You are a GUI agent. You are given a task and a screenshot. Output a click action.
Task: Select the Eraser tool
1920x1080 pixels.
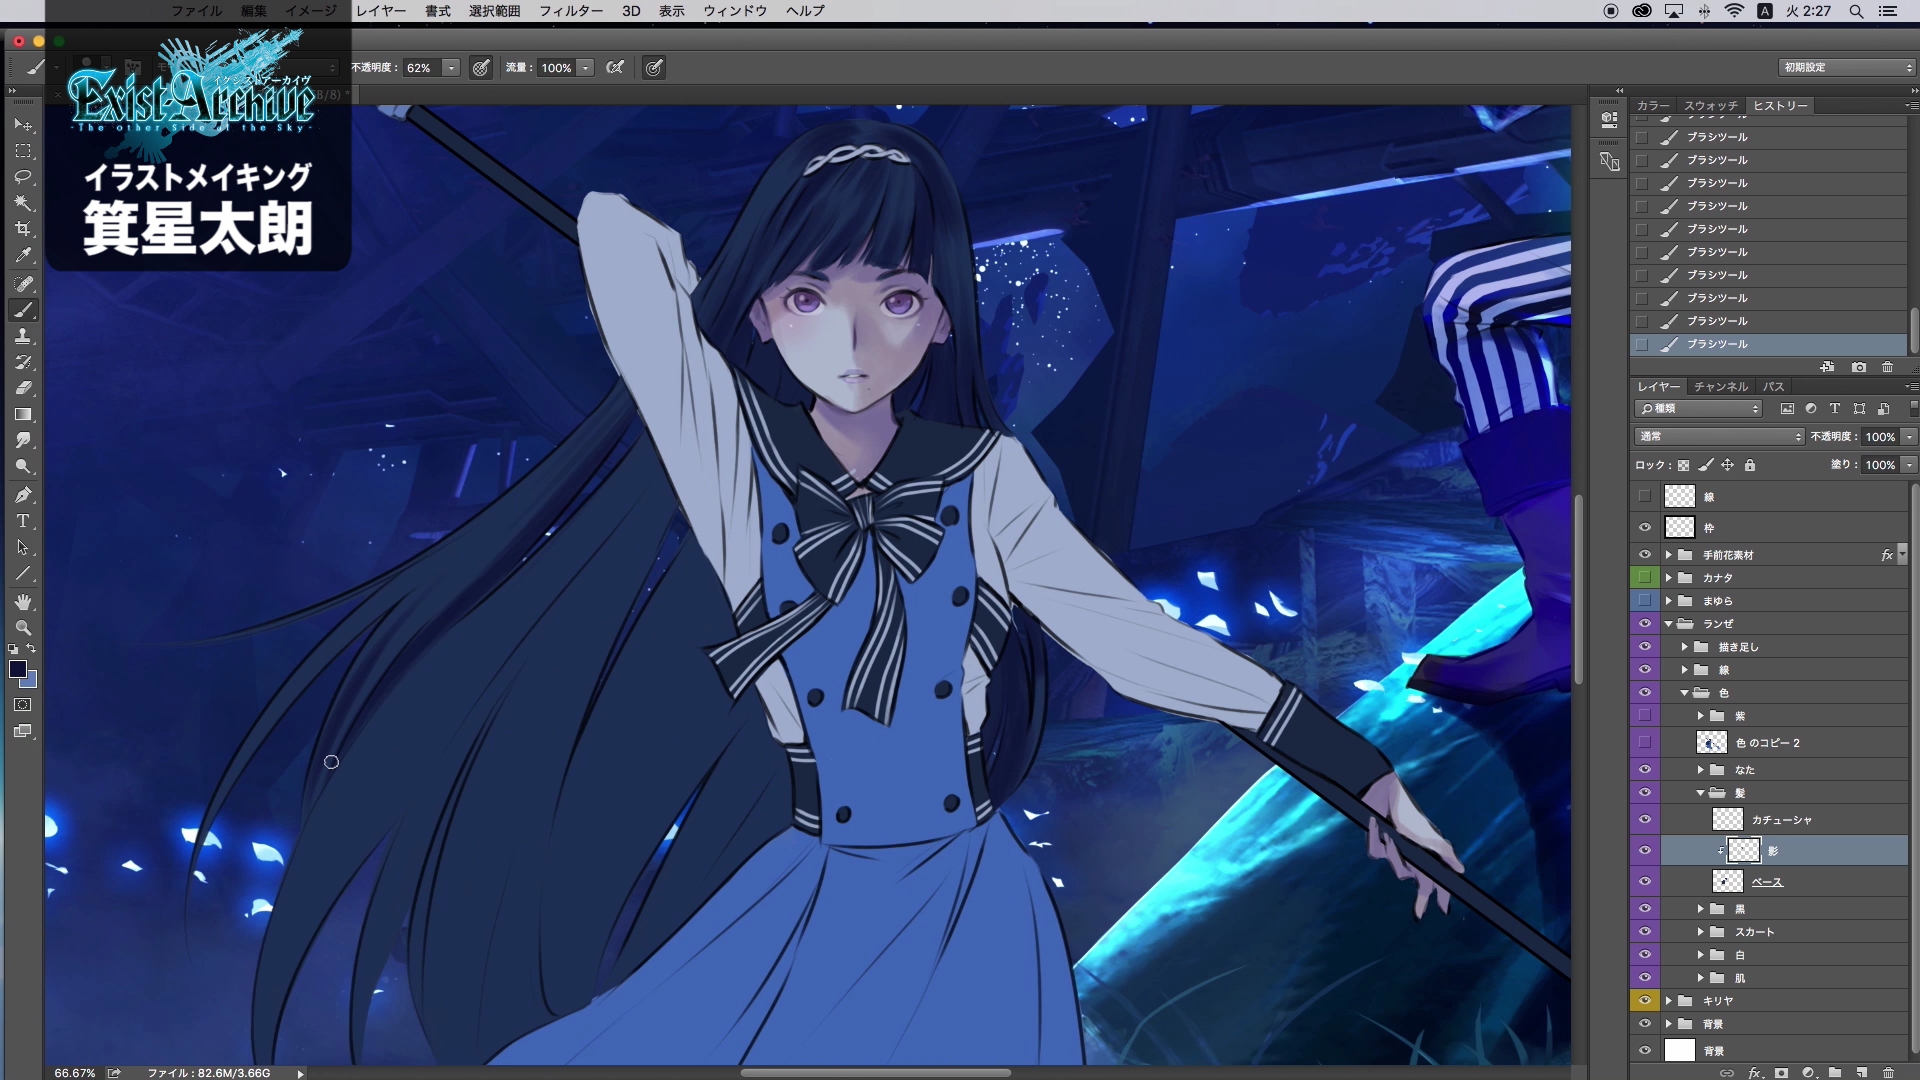click(23, 388)
